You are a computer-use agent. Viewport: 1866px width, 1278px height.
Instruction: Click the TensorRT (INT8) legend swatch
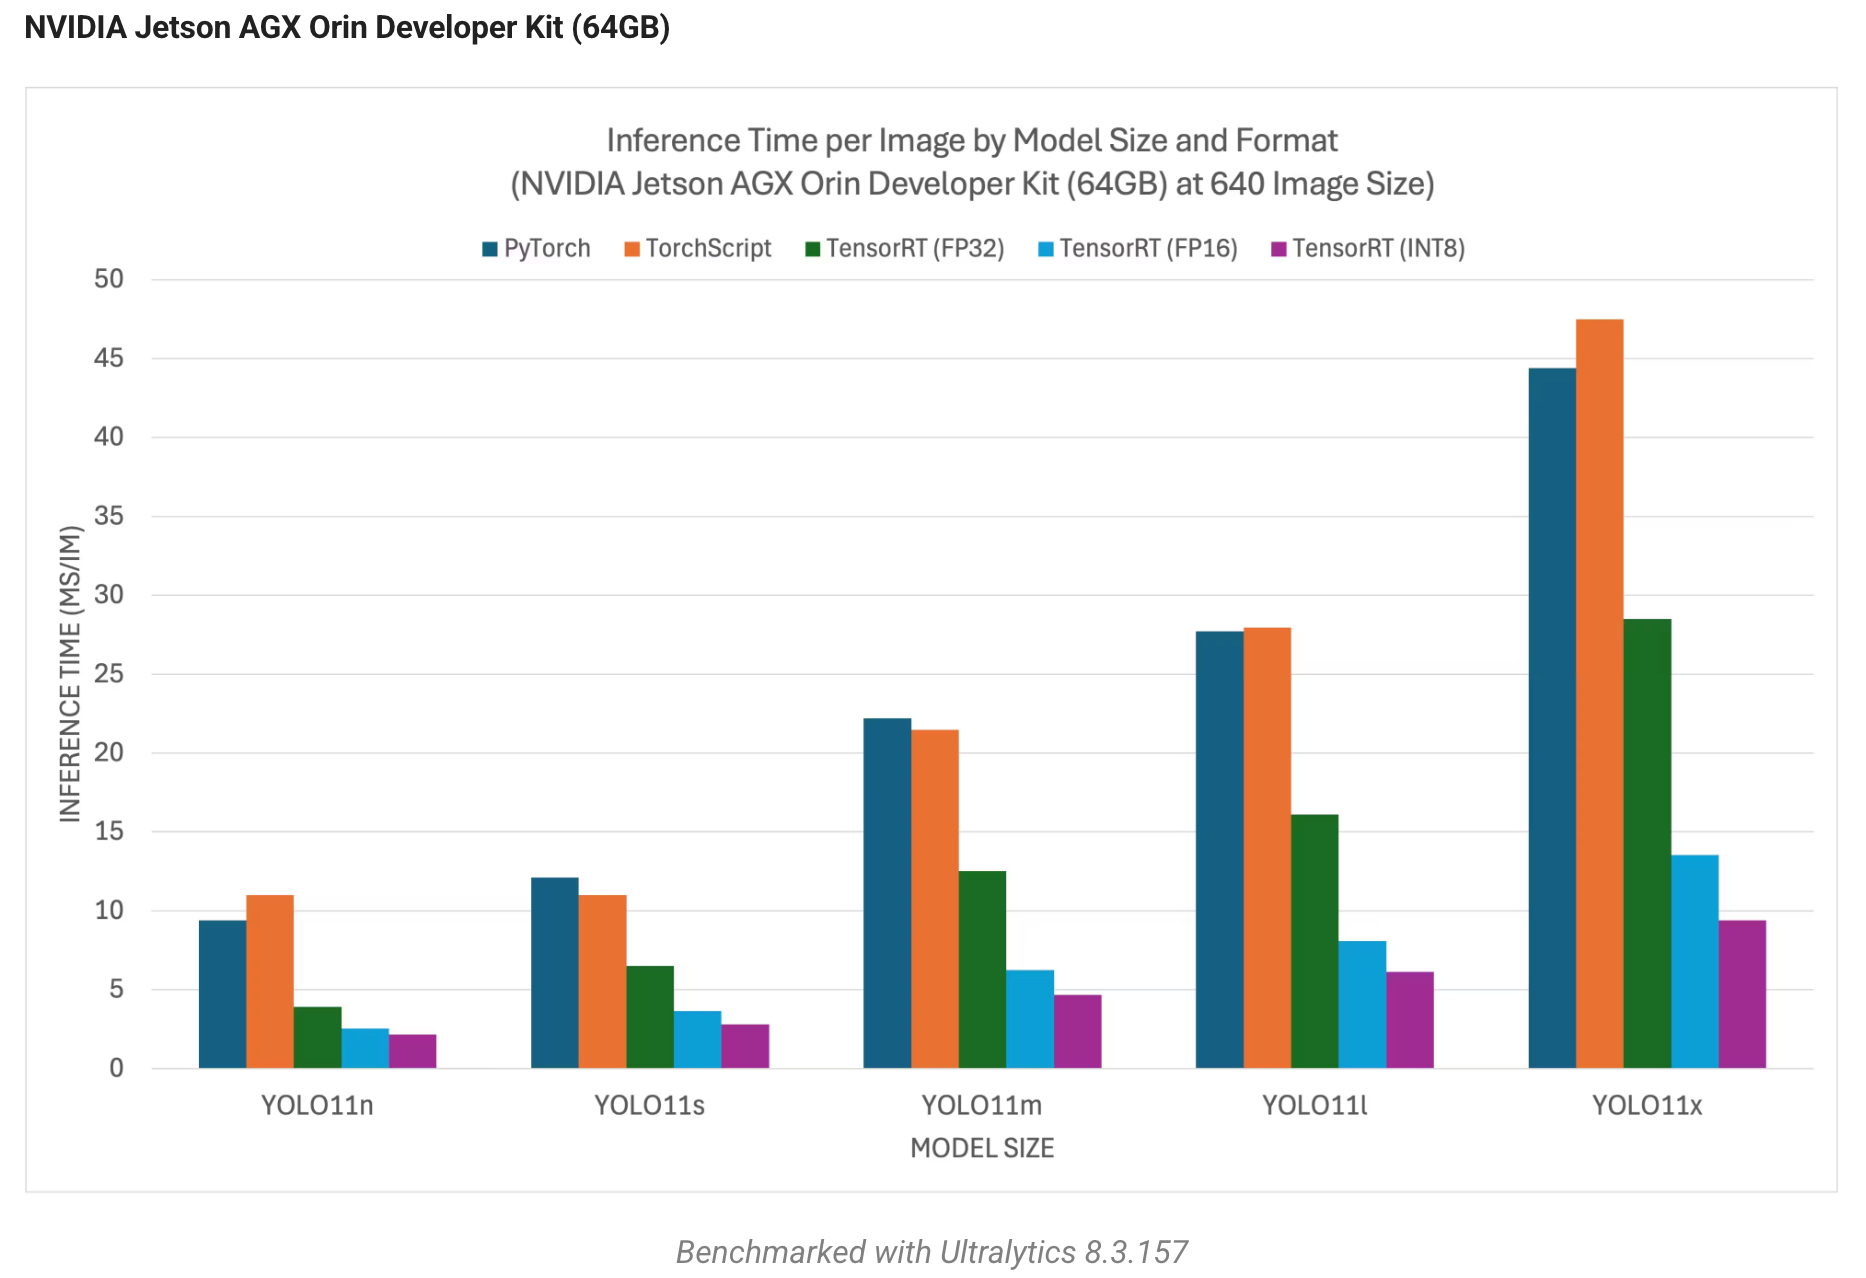[x=1279, y=249]
